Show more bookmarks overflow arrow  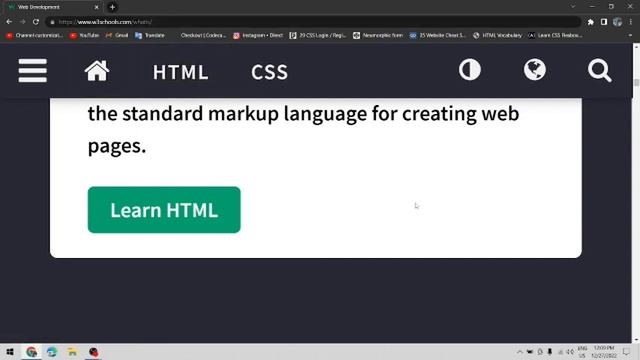coord(630,36)
